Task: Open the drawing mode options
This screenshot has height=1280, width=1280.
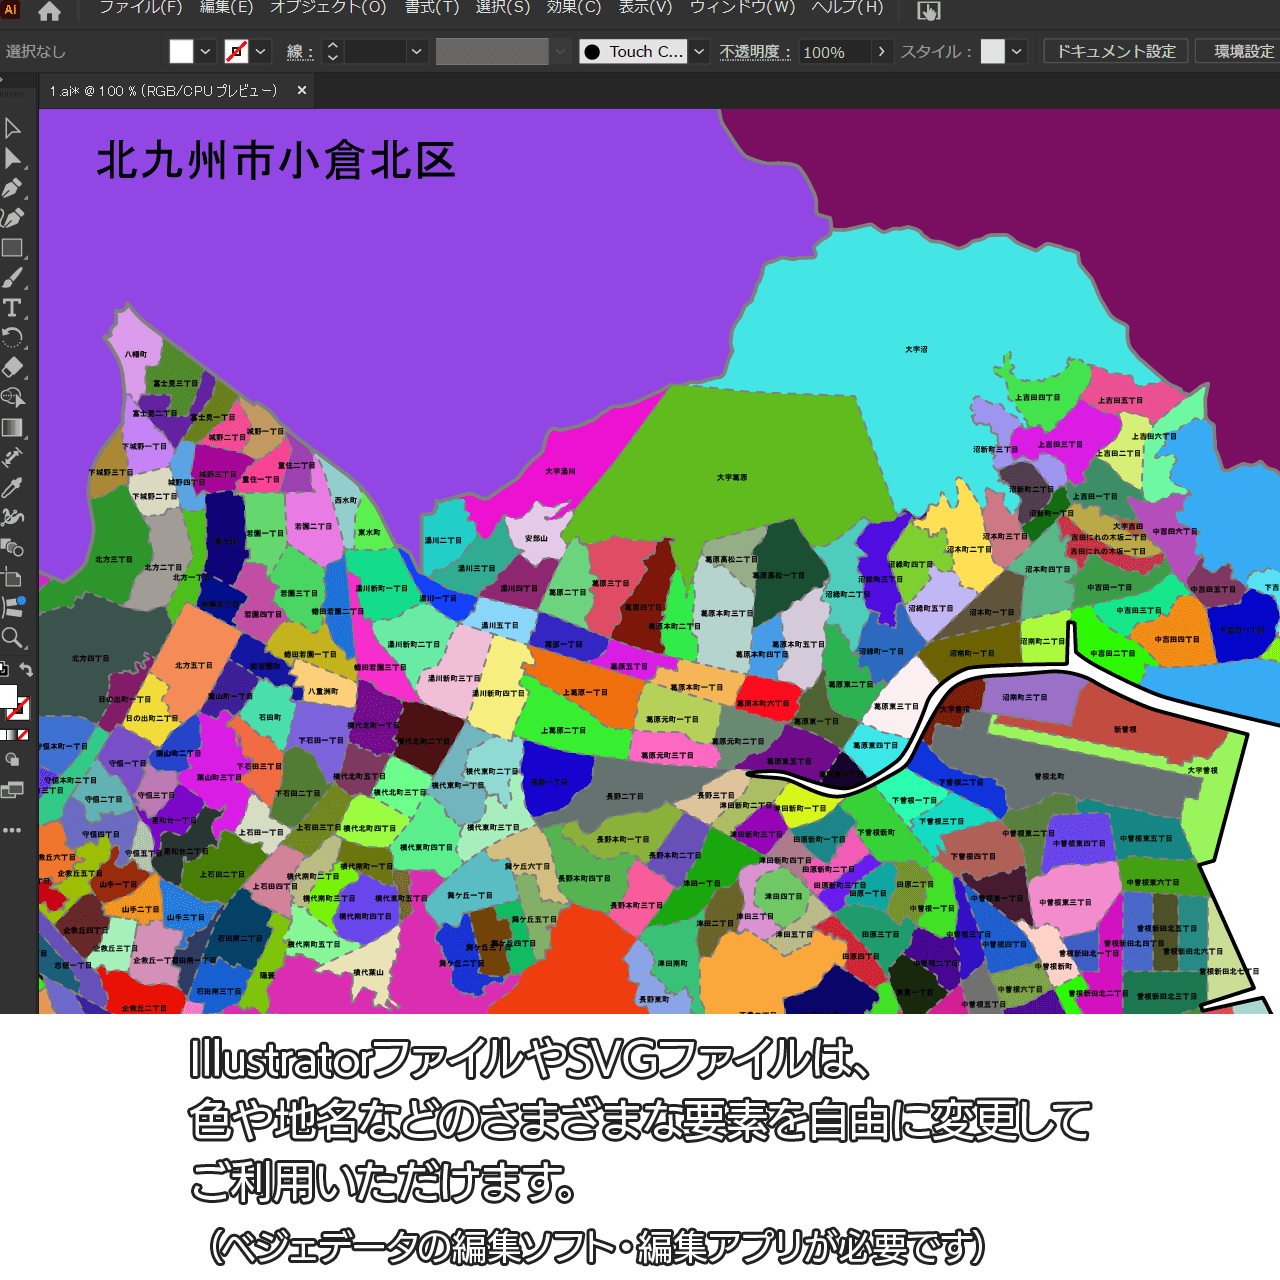Action: click(x=13, y=759)
